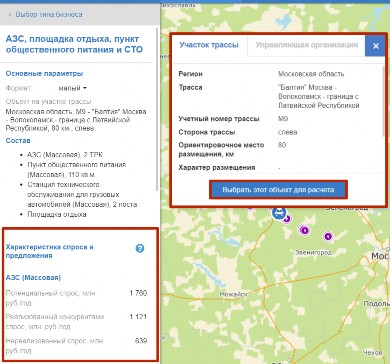390x364 pixels.
Task: Click the АЗС (Массовая), 2 ТРК item
Action: click(x=65, y=155)
